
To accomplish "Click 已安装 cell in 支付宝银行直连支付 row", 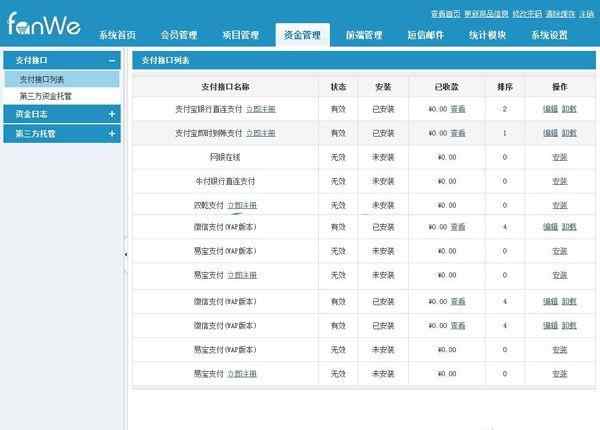I will tap(383, 109).
